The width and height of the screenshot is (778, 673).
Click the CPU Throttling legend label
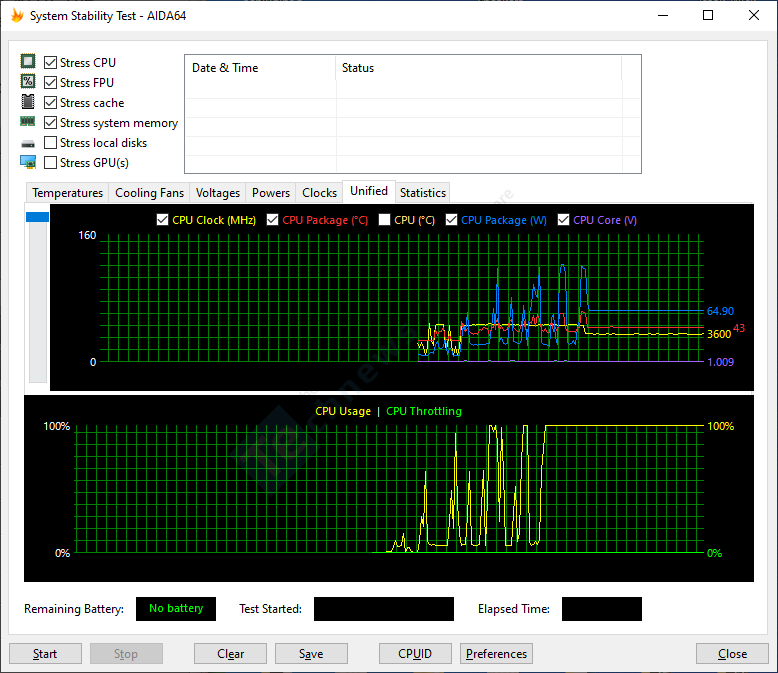coord(424,411)
